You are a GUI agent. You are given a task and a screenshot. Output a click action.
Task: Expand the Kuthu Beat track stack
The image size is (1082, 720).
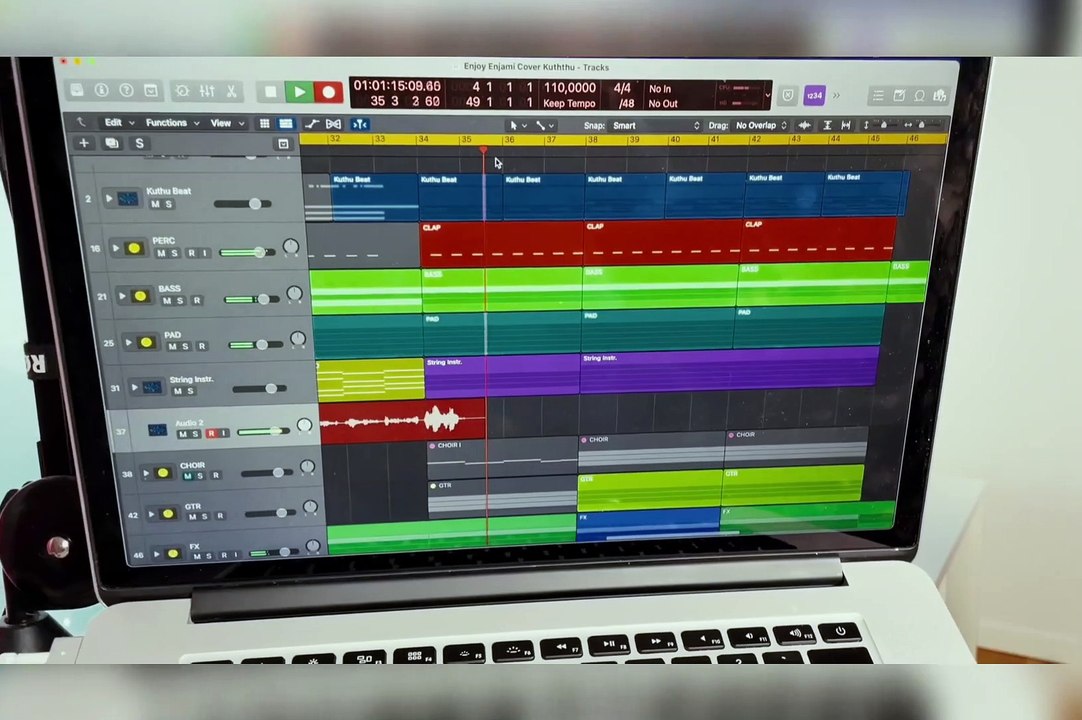[108, 198]
